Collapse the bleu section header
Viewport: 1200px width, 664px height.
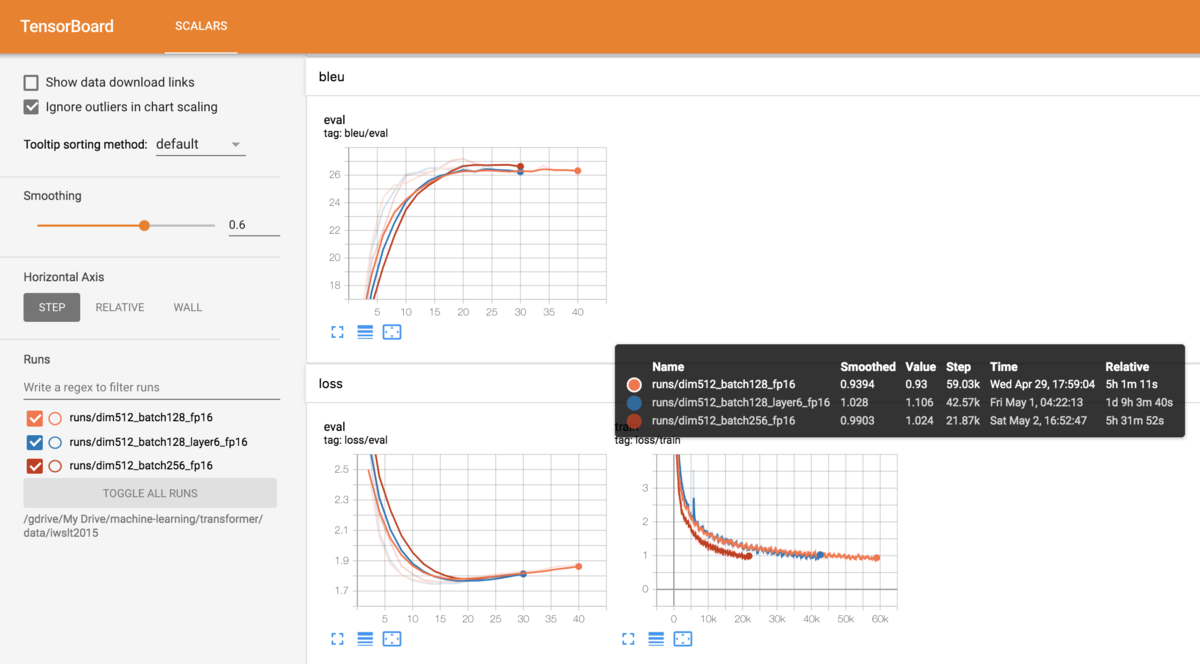click(x=751, y=76)
